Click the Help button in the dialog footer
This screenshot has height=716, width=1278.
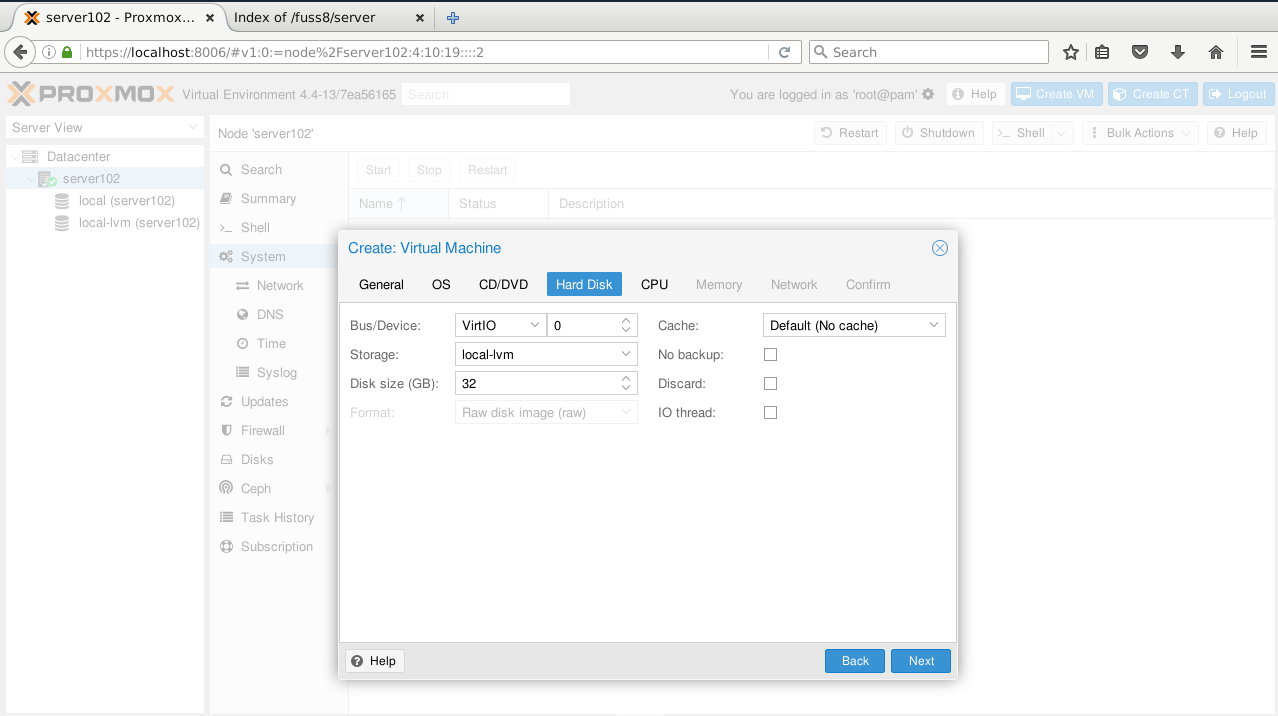(x=375, y=661)
